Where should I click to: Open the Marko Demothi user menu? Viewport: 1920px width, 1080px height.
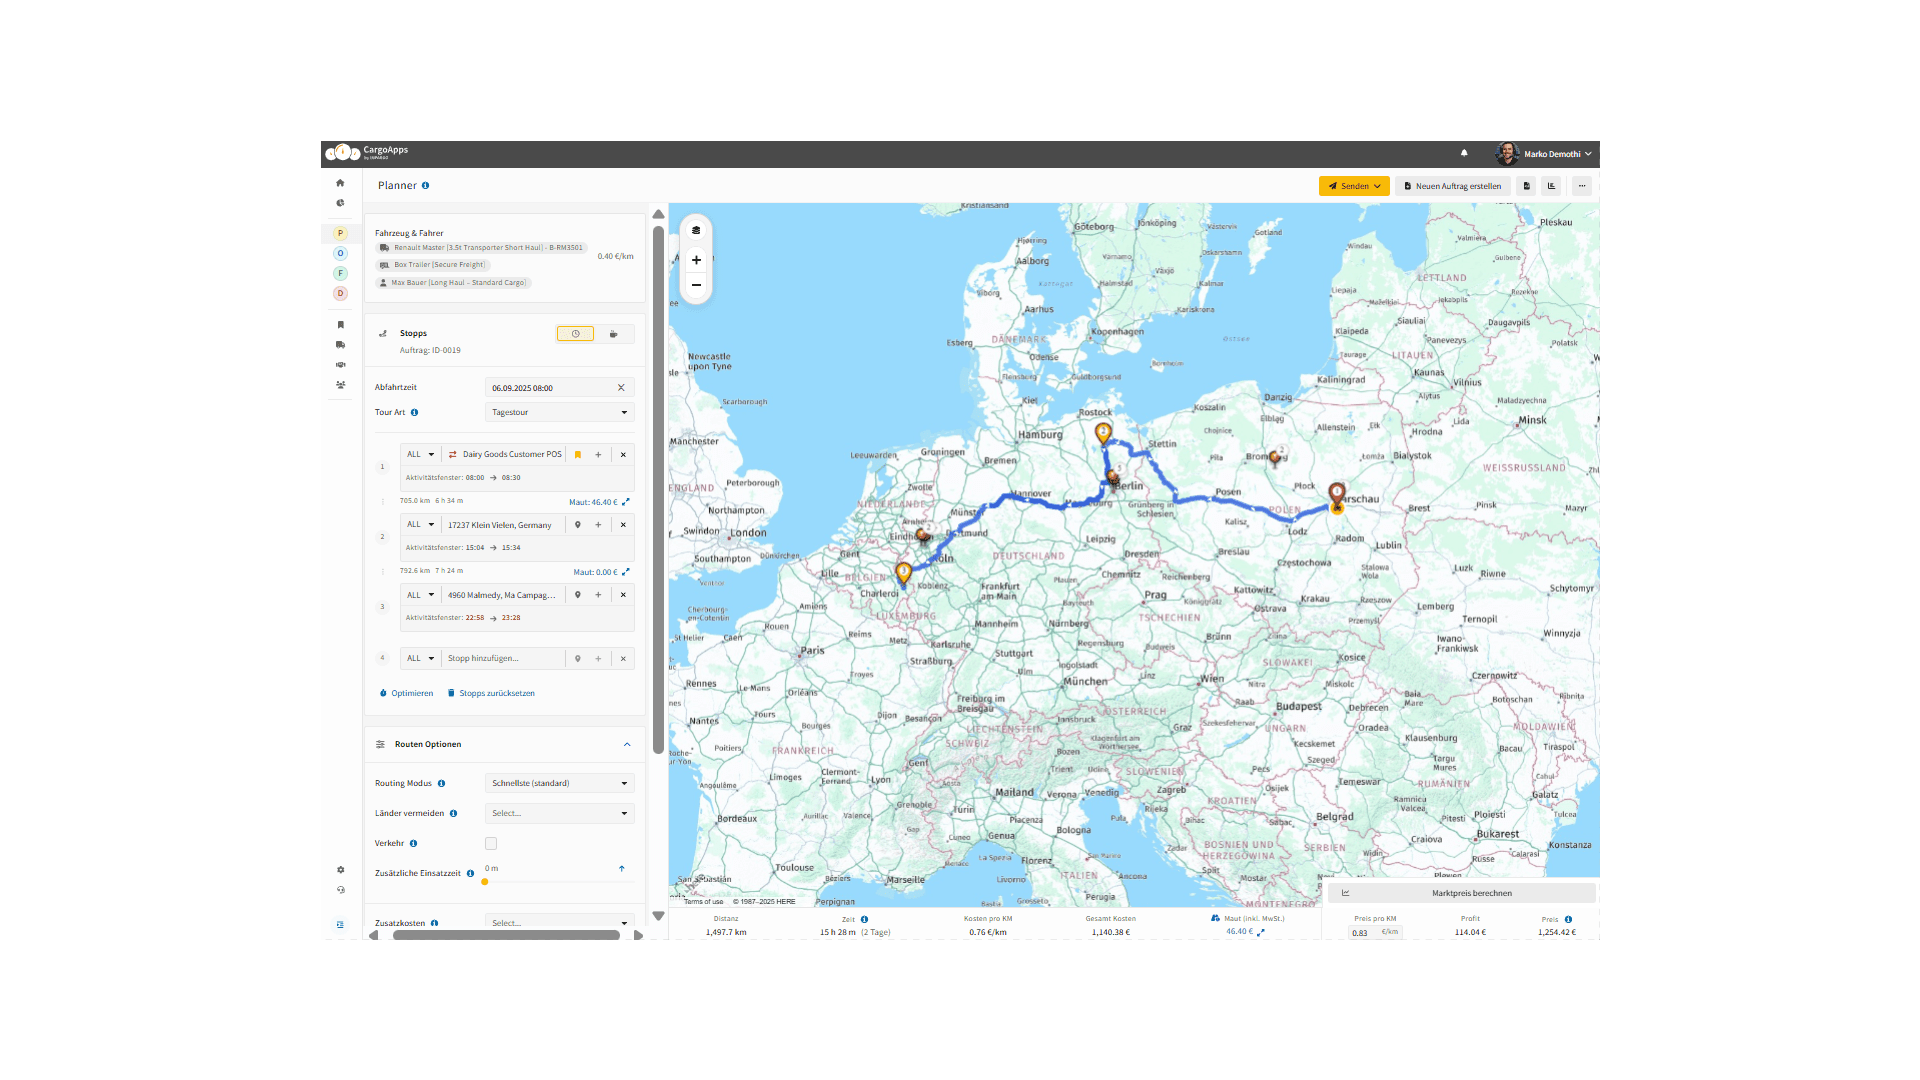pyautogui.click(x=1556, y=154)
